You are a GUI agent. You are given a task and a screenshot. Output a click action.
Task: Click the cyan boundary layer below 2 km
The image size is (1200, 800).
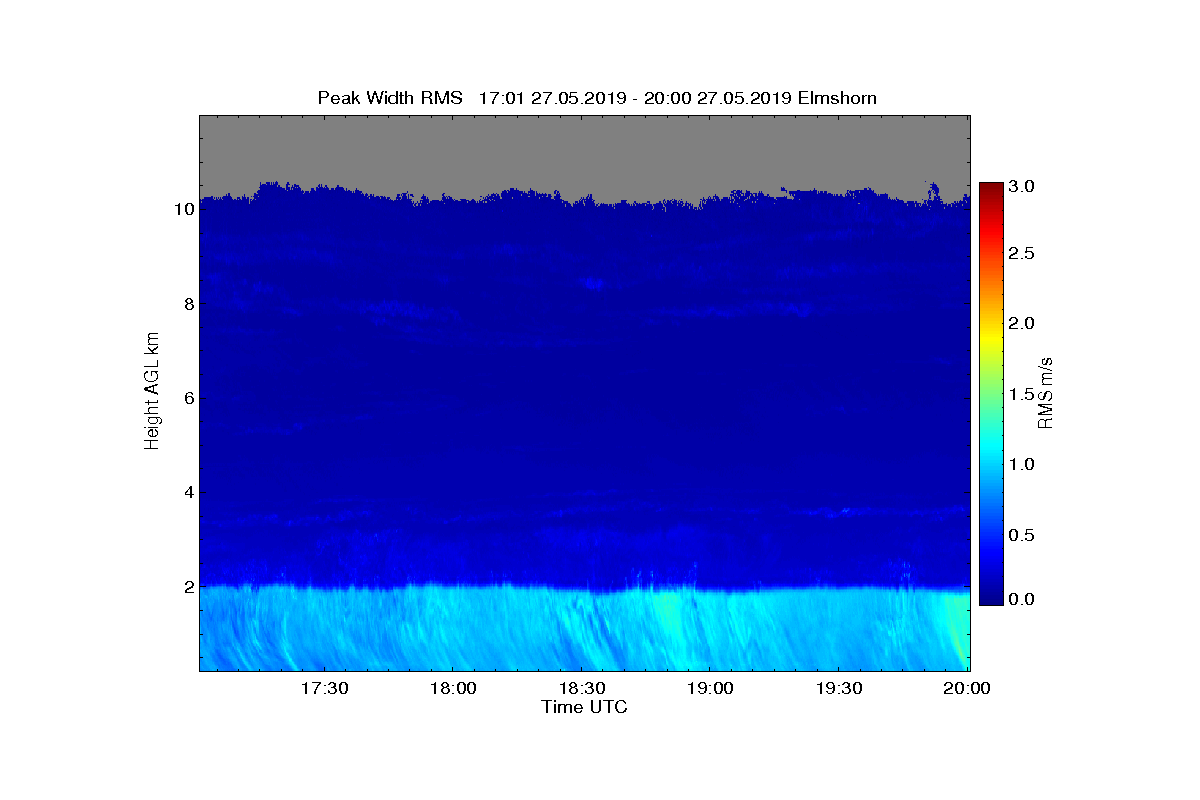tap(585, 630)
